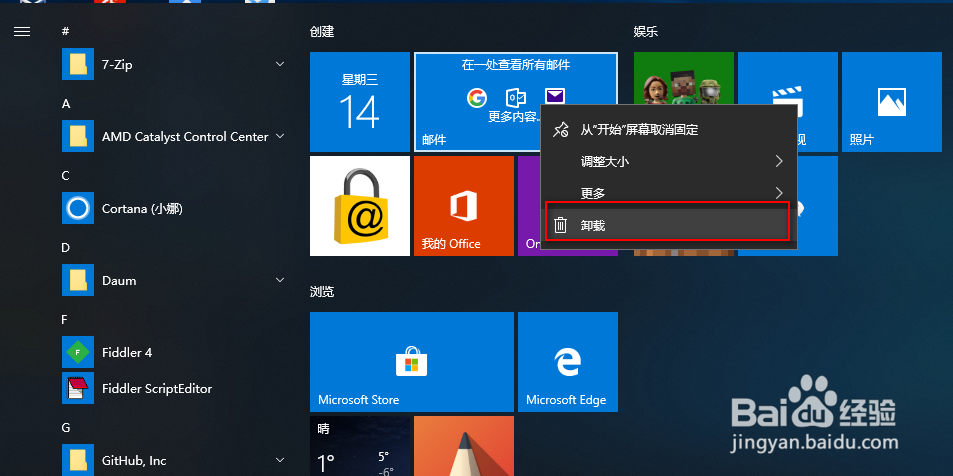Jump to apps under letter A header

click(x=66, y=104)
